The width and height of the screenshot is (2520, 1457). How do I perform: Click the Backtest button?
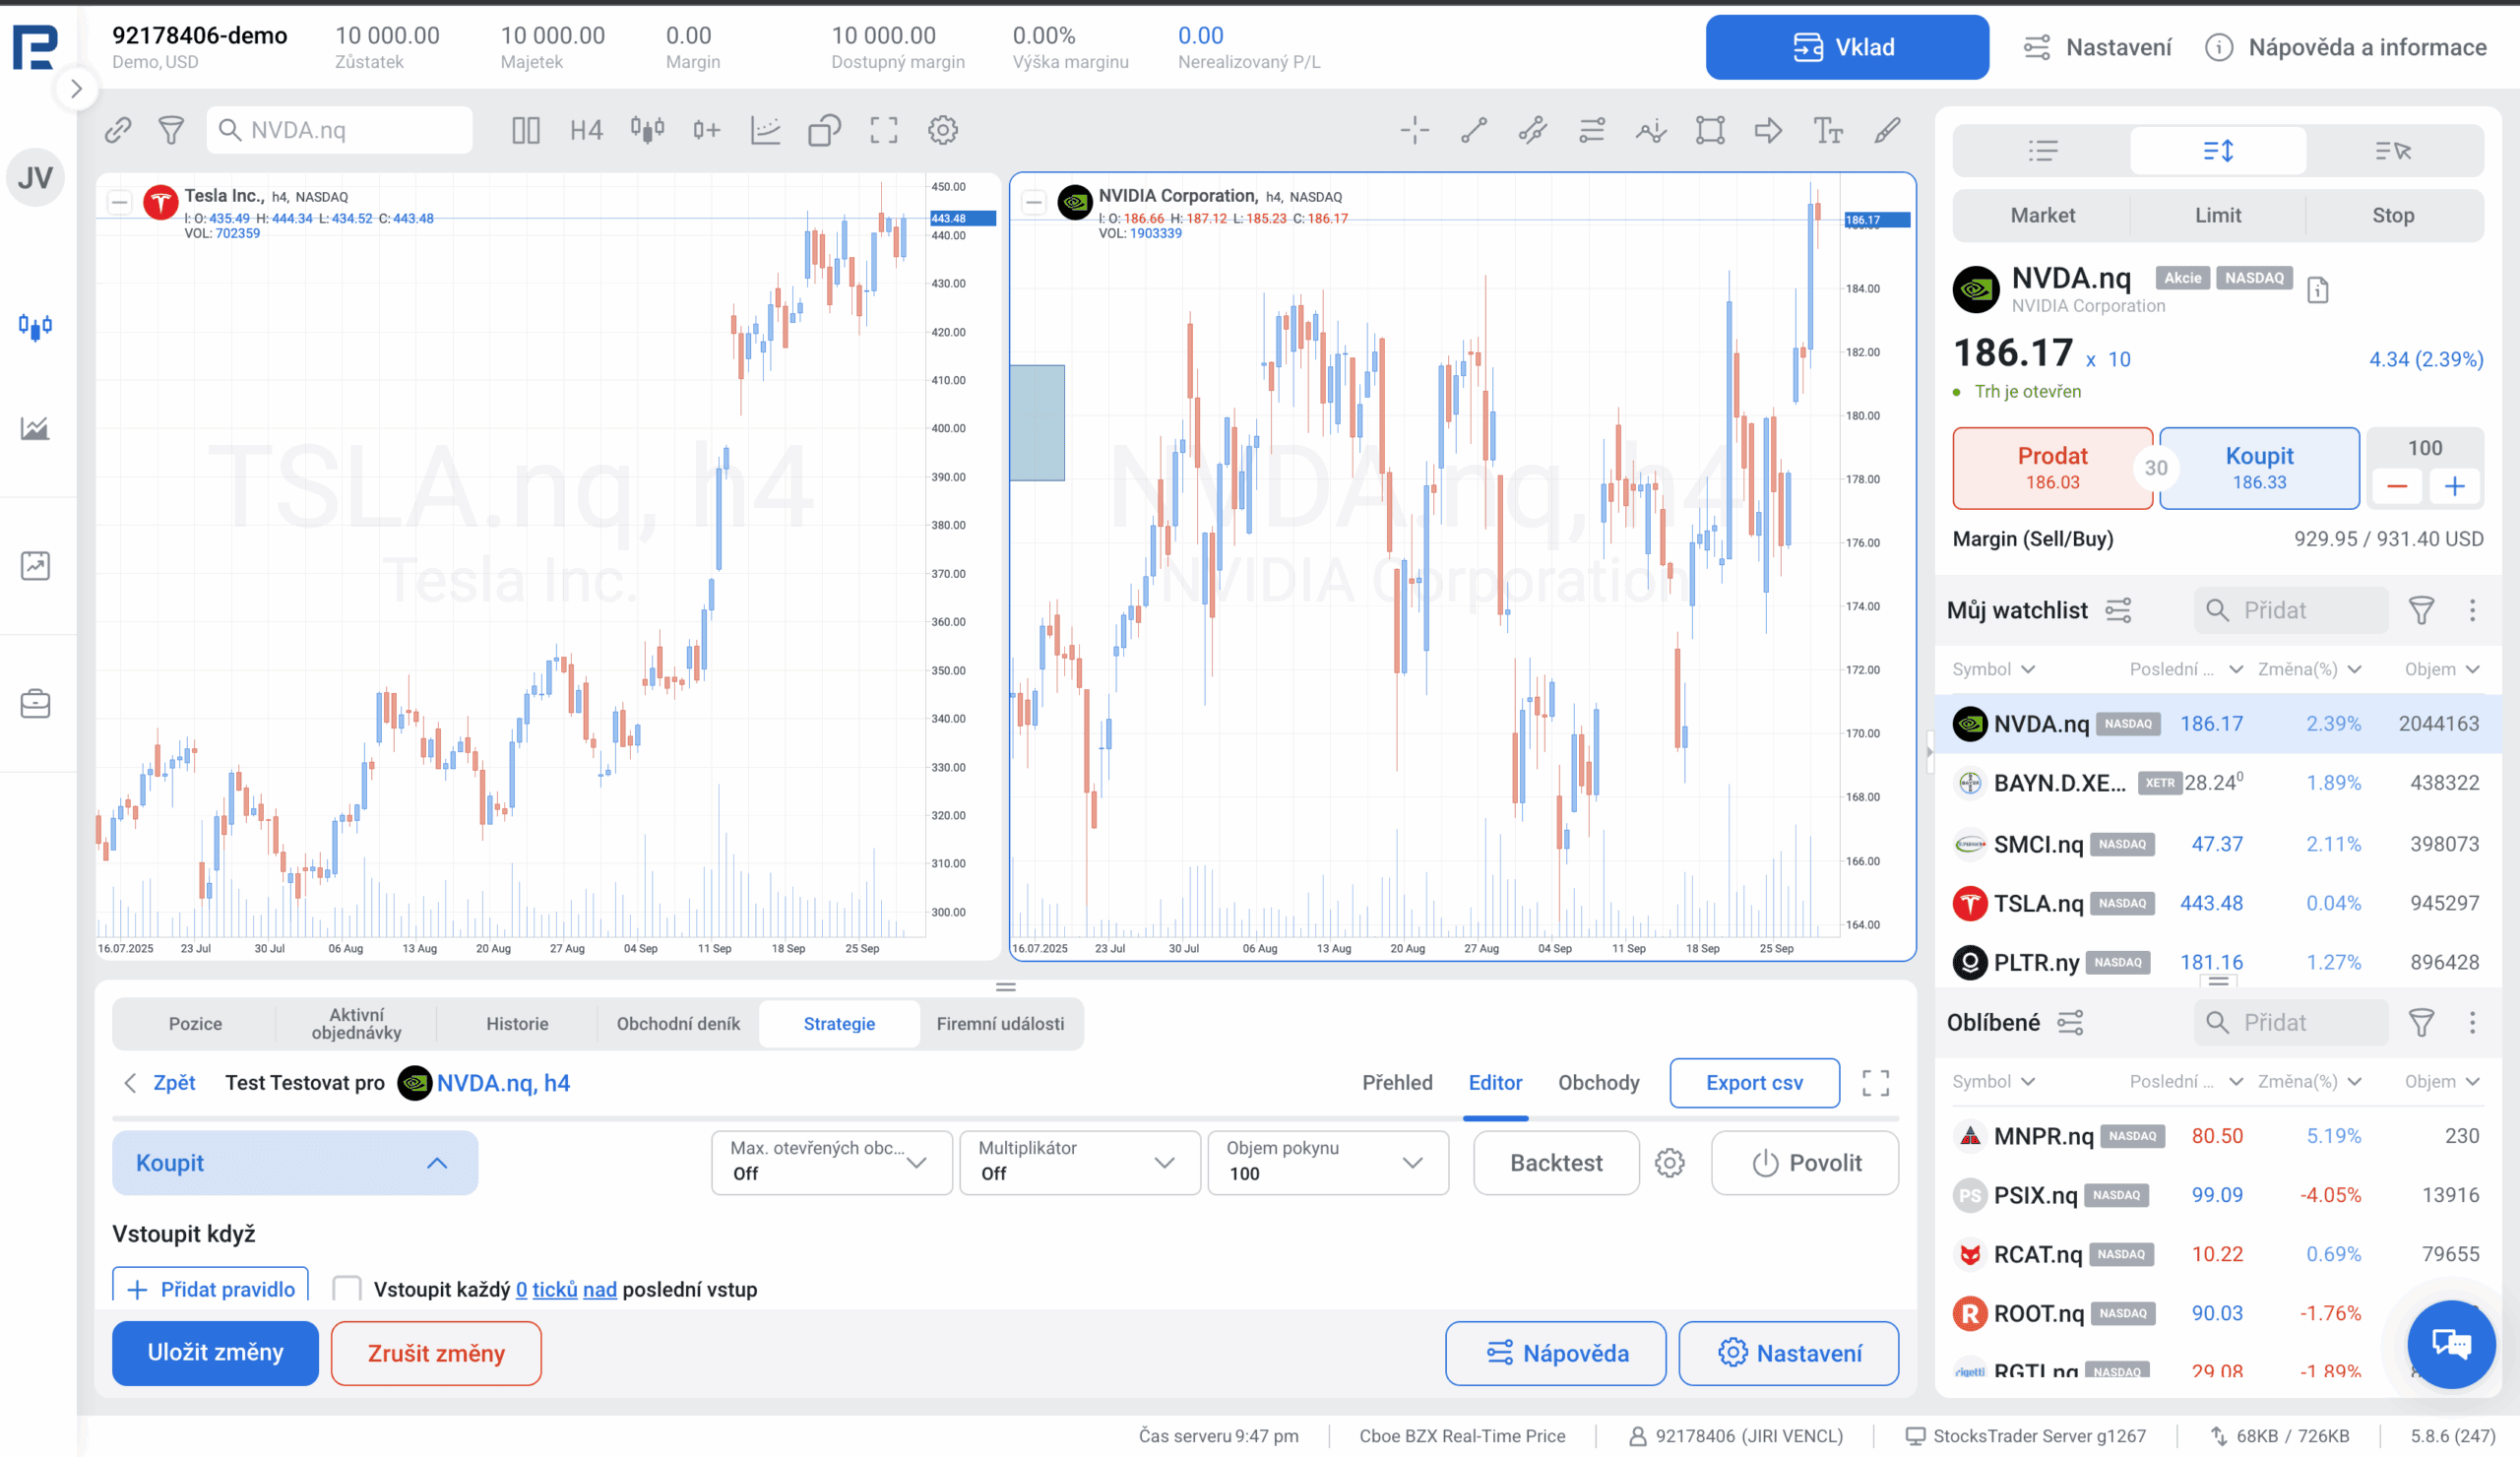[x=1555, y=1162]
